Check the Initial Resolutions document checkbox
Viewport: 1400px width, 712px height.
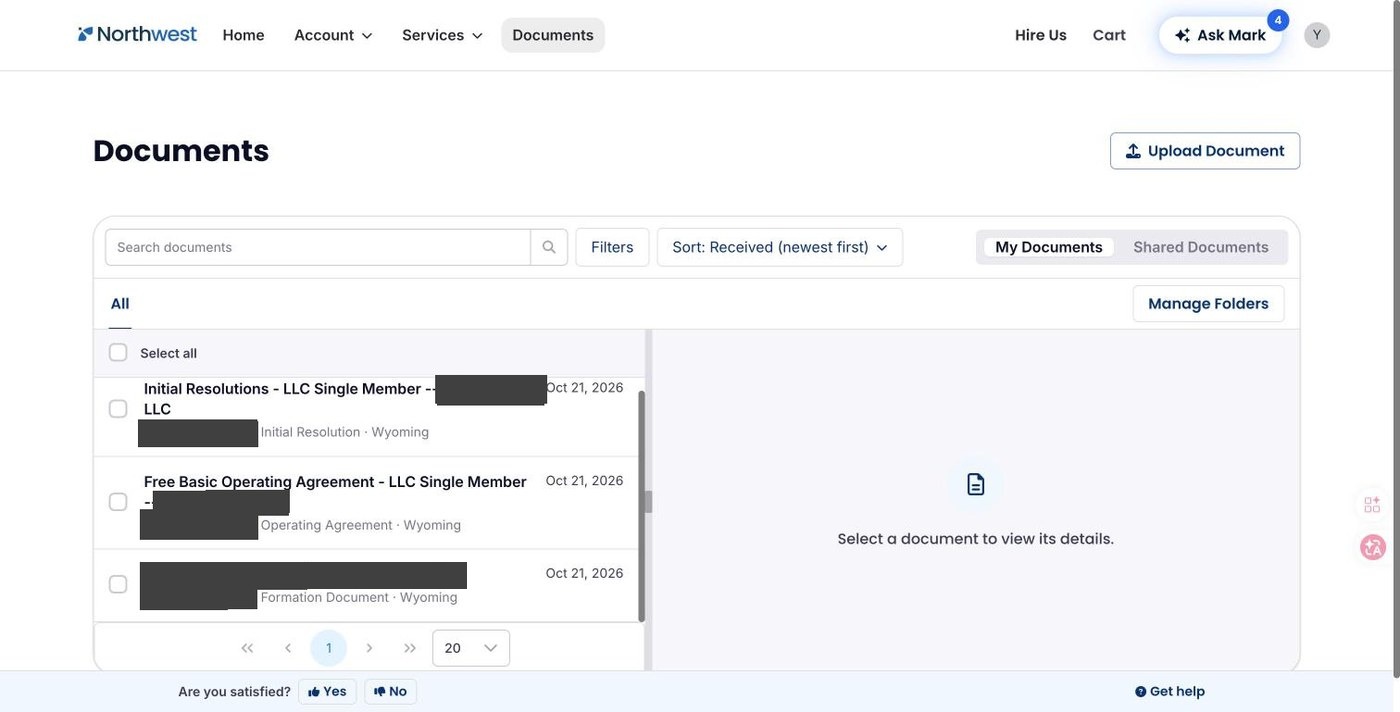118,408
